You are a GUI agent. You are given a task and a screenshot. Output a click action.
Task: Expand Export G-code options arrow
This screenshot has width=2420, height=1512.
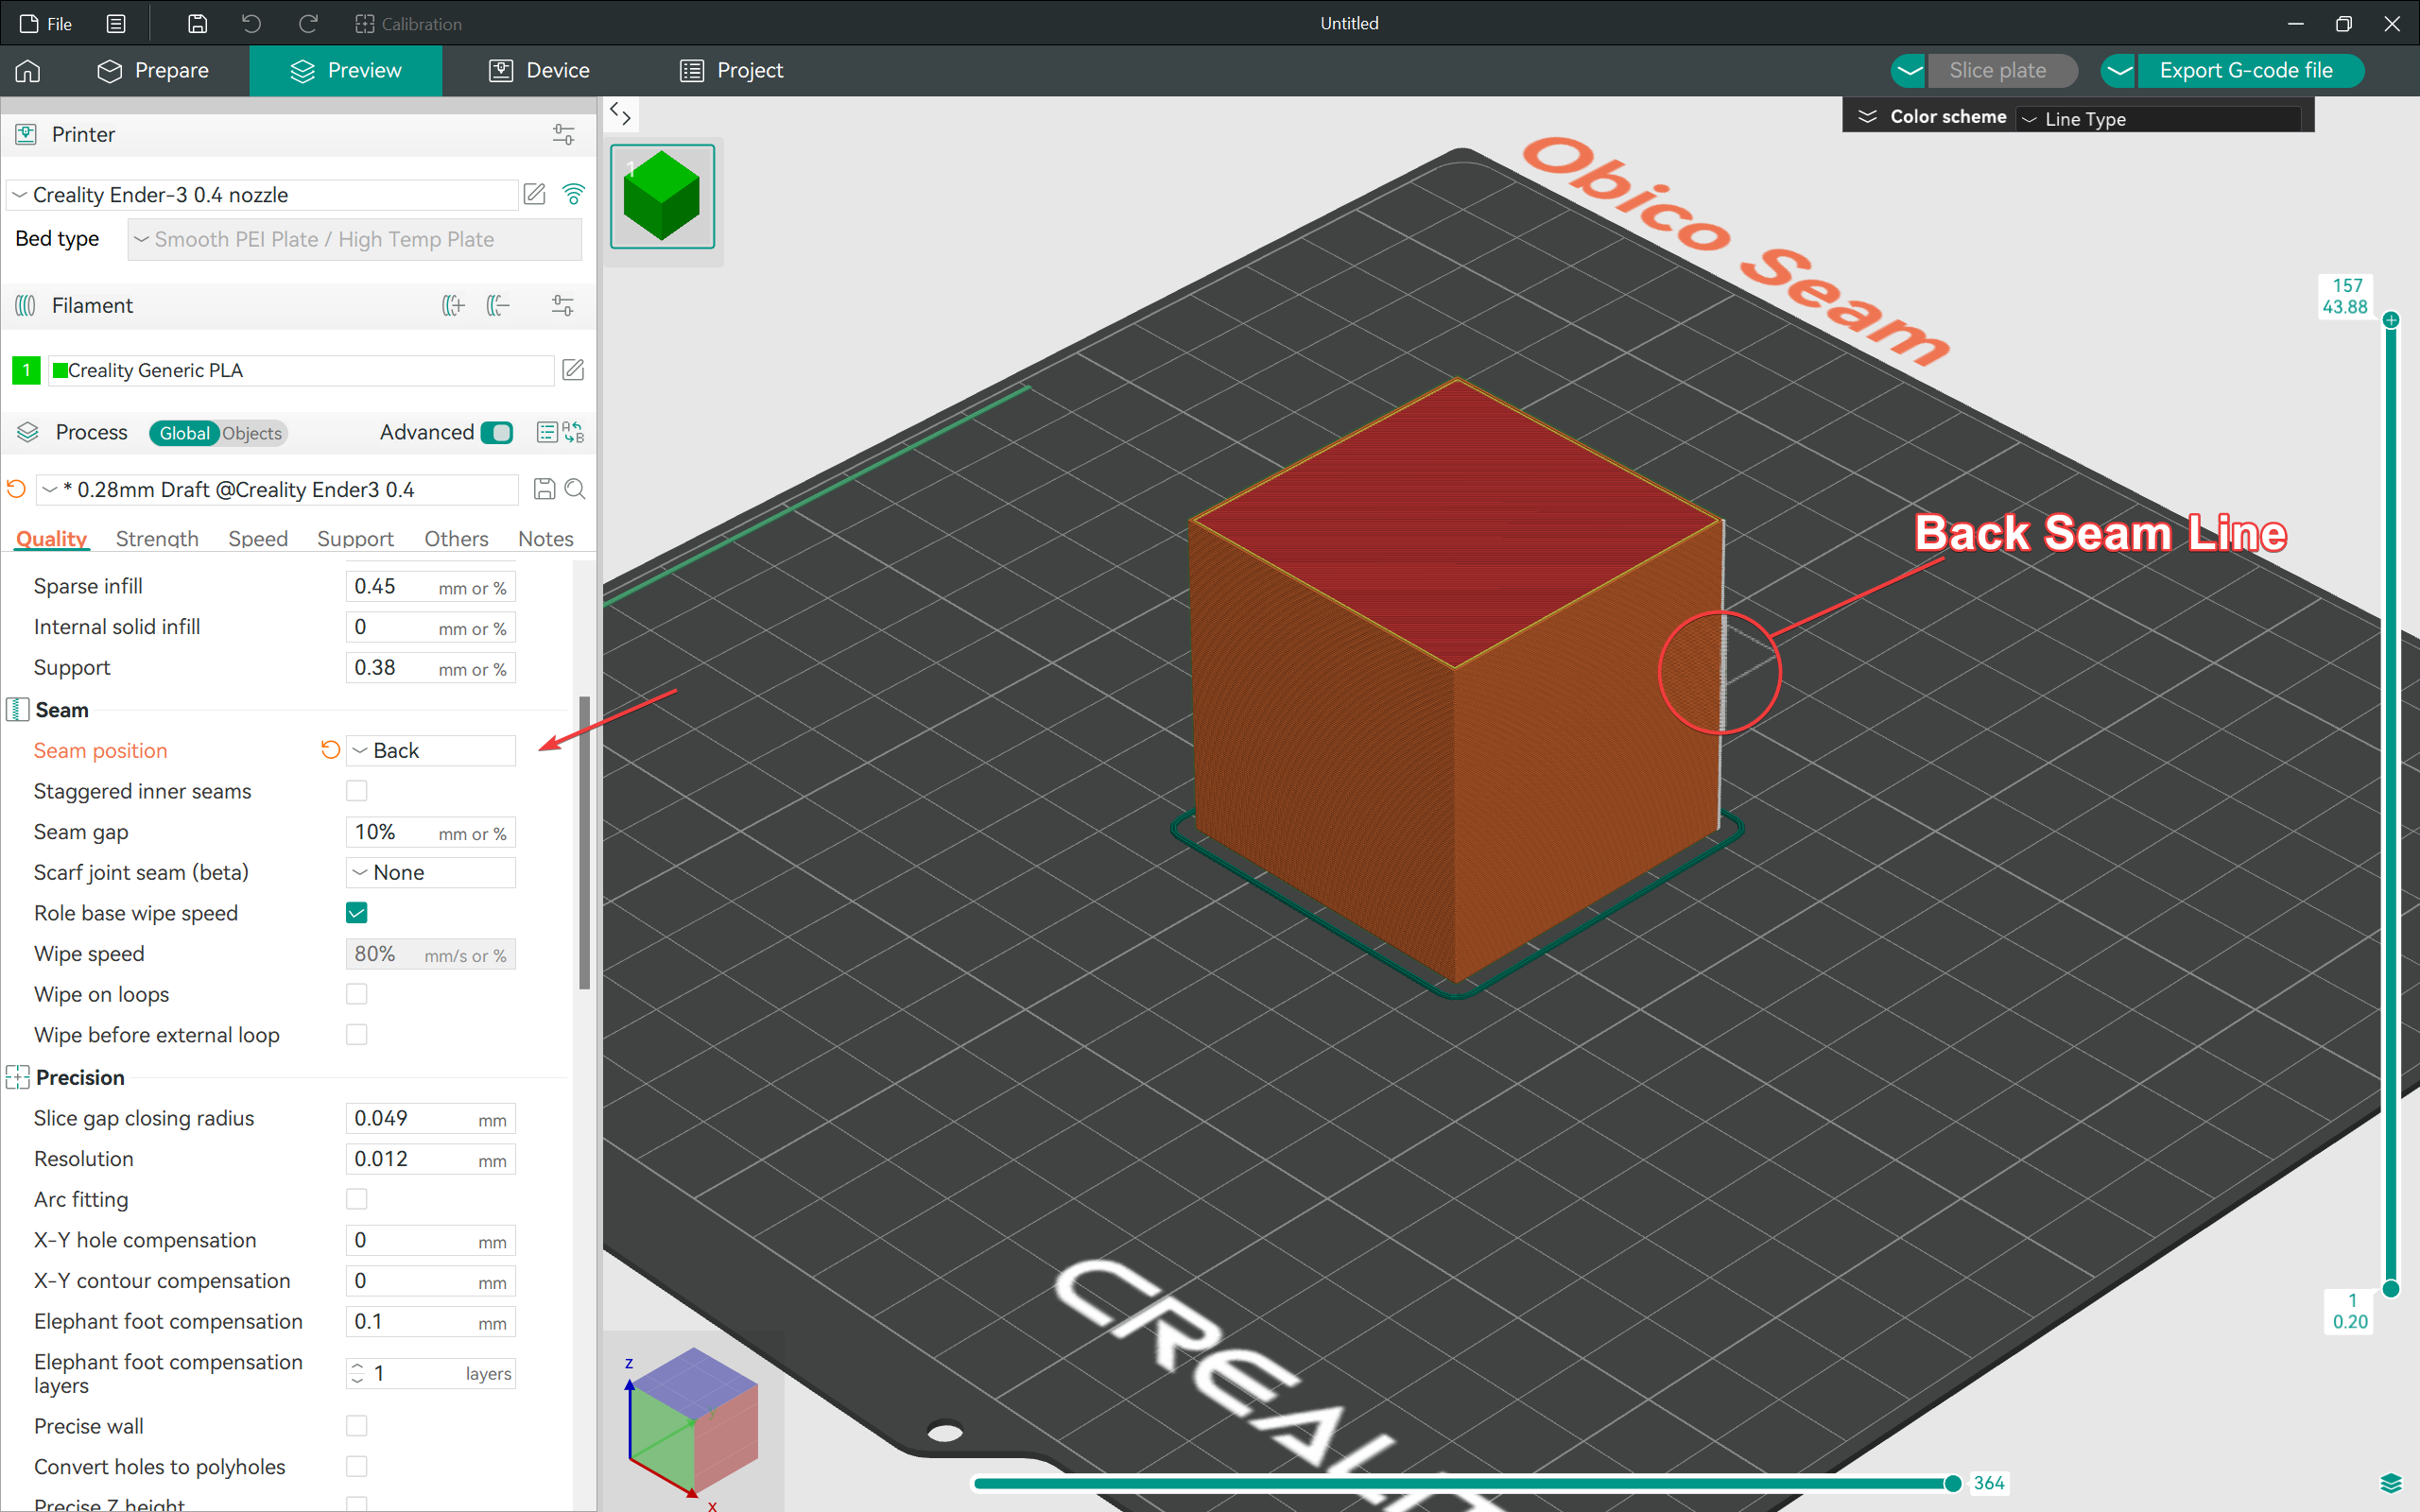click(x=2119, y=71)
